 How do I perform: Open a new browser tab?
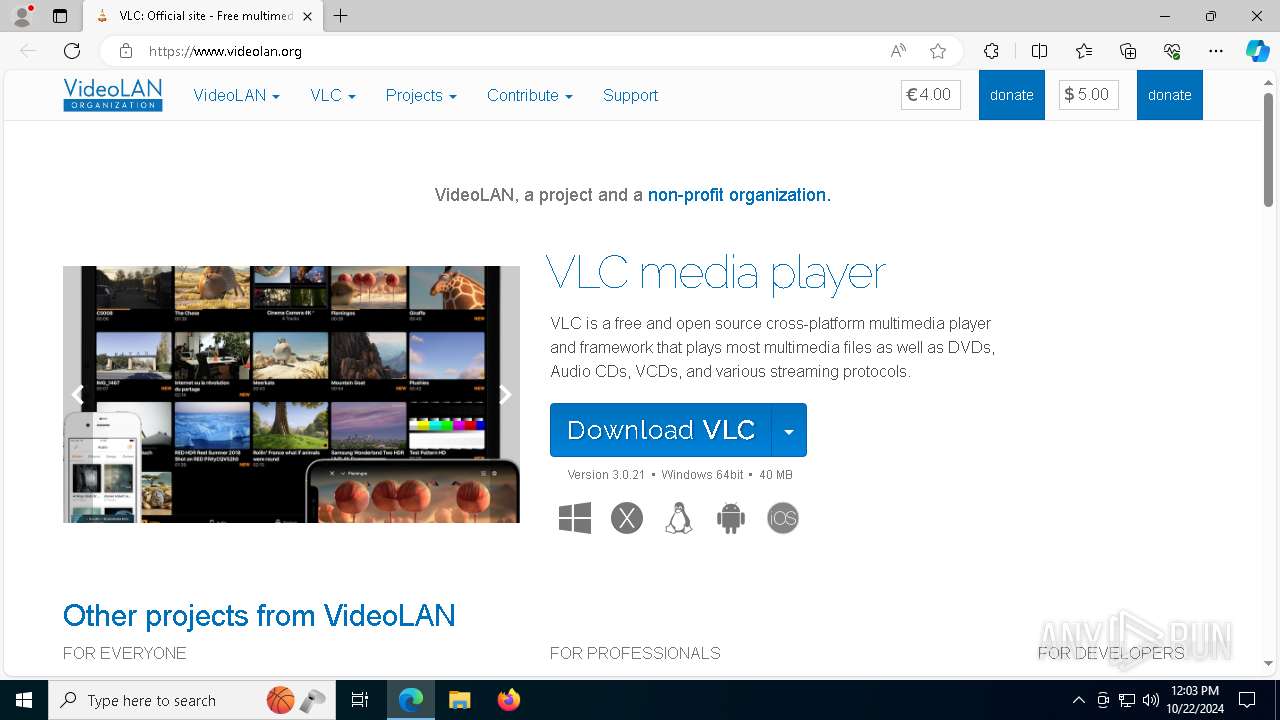[341, 16]
